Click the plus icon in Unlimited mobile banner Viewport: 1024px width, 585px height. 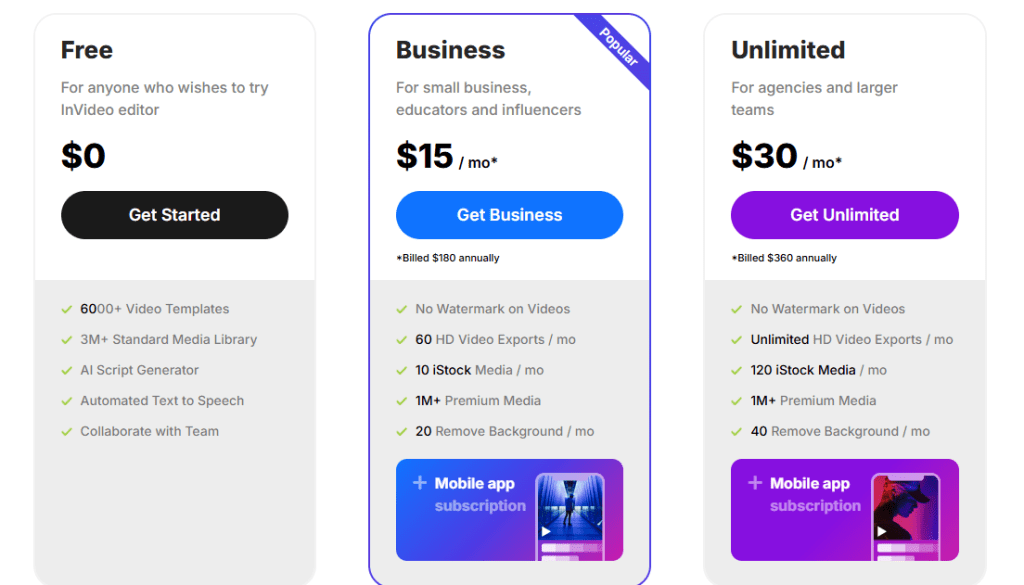pyautogui.click(x=755, y=483)
